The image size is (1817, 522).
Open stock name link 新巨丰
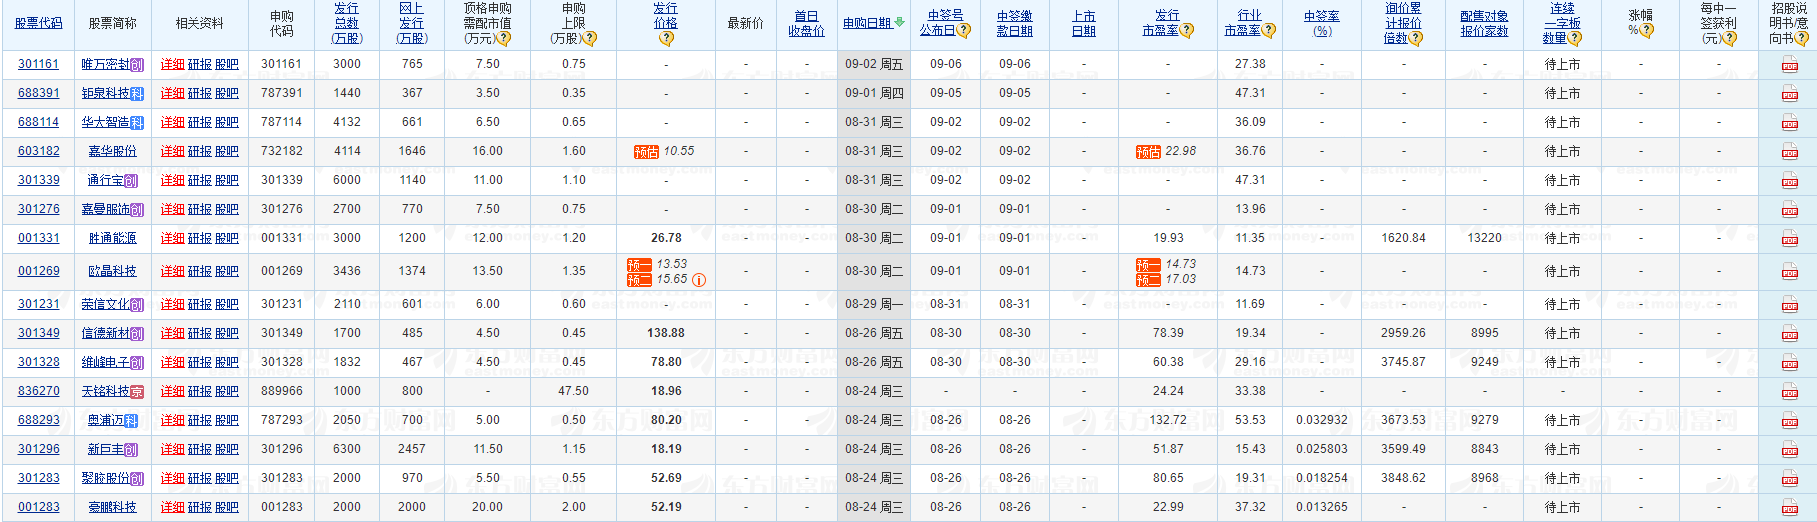[x=106, y=449]
